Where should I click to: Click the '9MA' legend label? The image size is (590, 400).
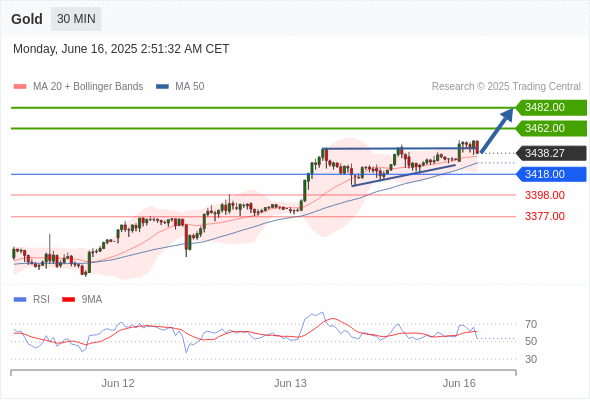click(x=92, y=300)
